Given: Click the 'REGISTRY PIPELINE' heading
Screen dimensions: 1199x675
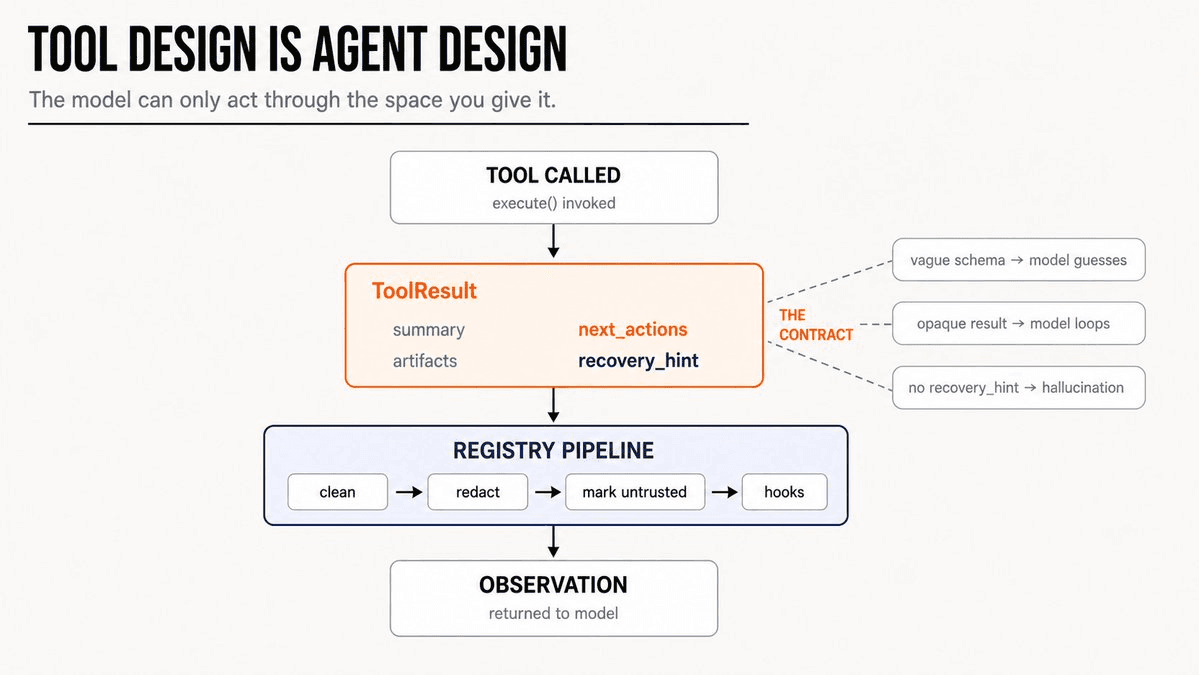Looking at the screenshot, I should [x=554, y=451].
